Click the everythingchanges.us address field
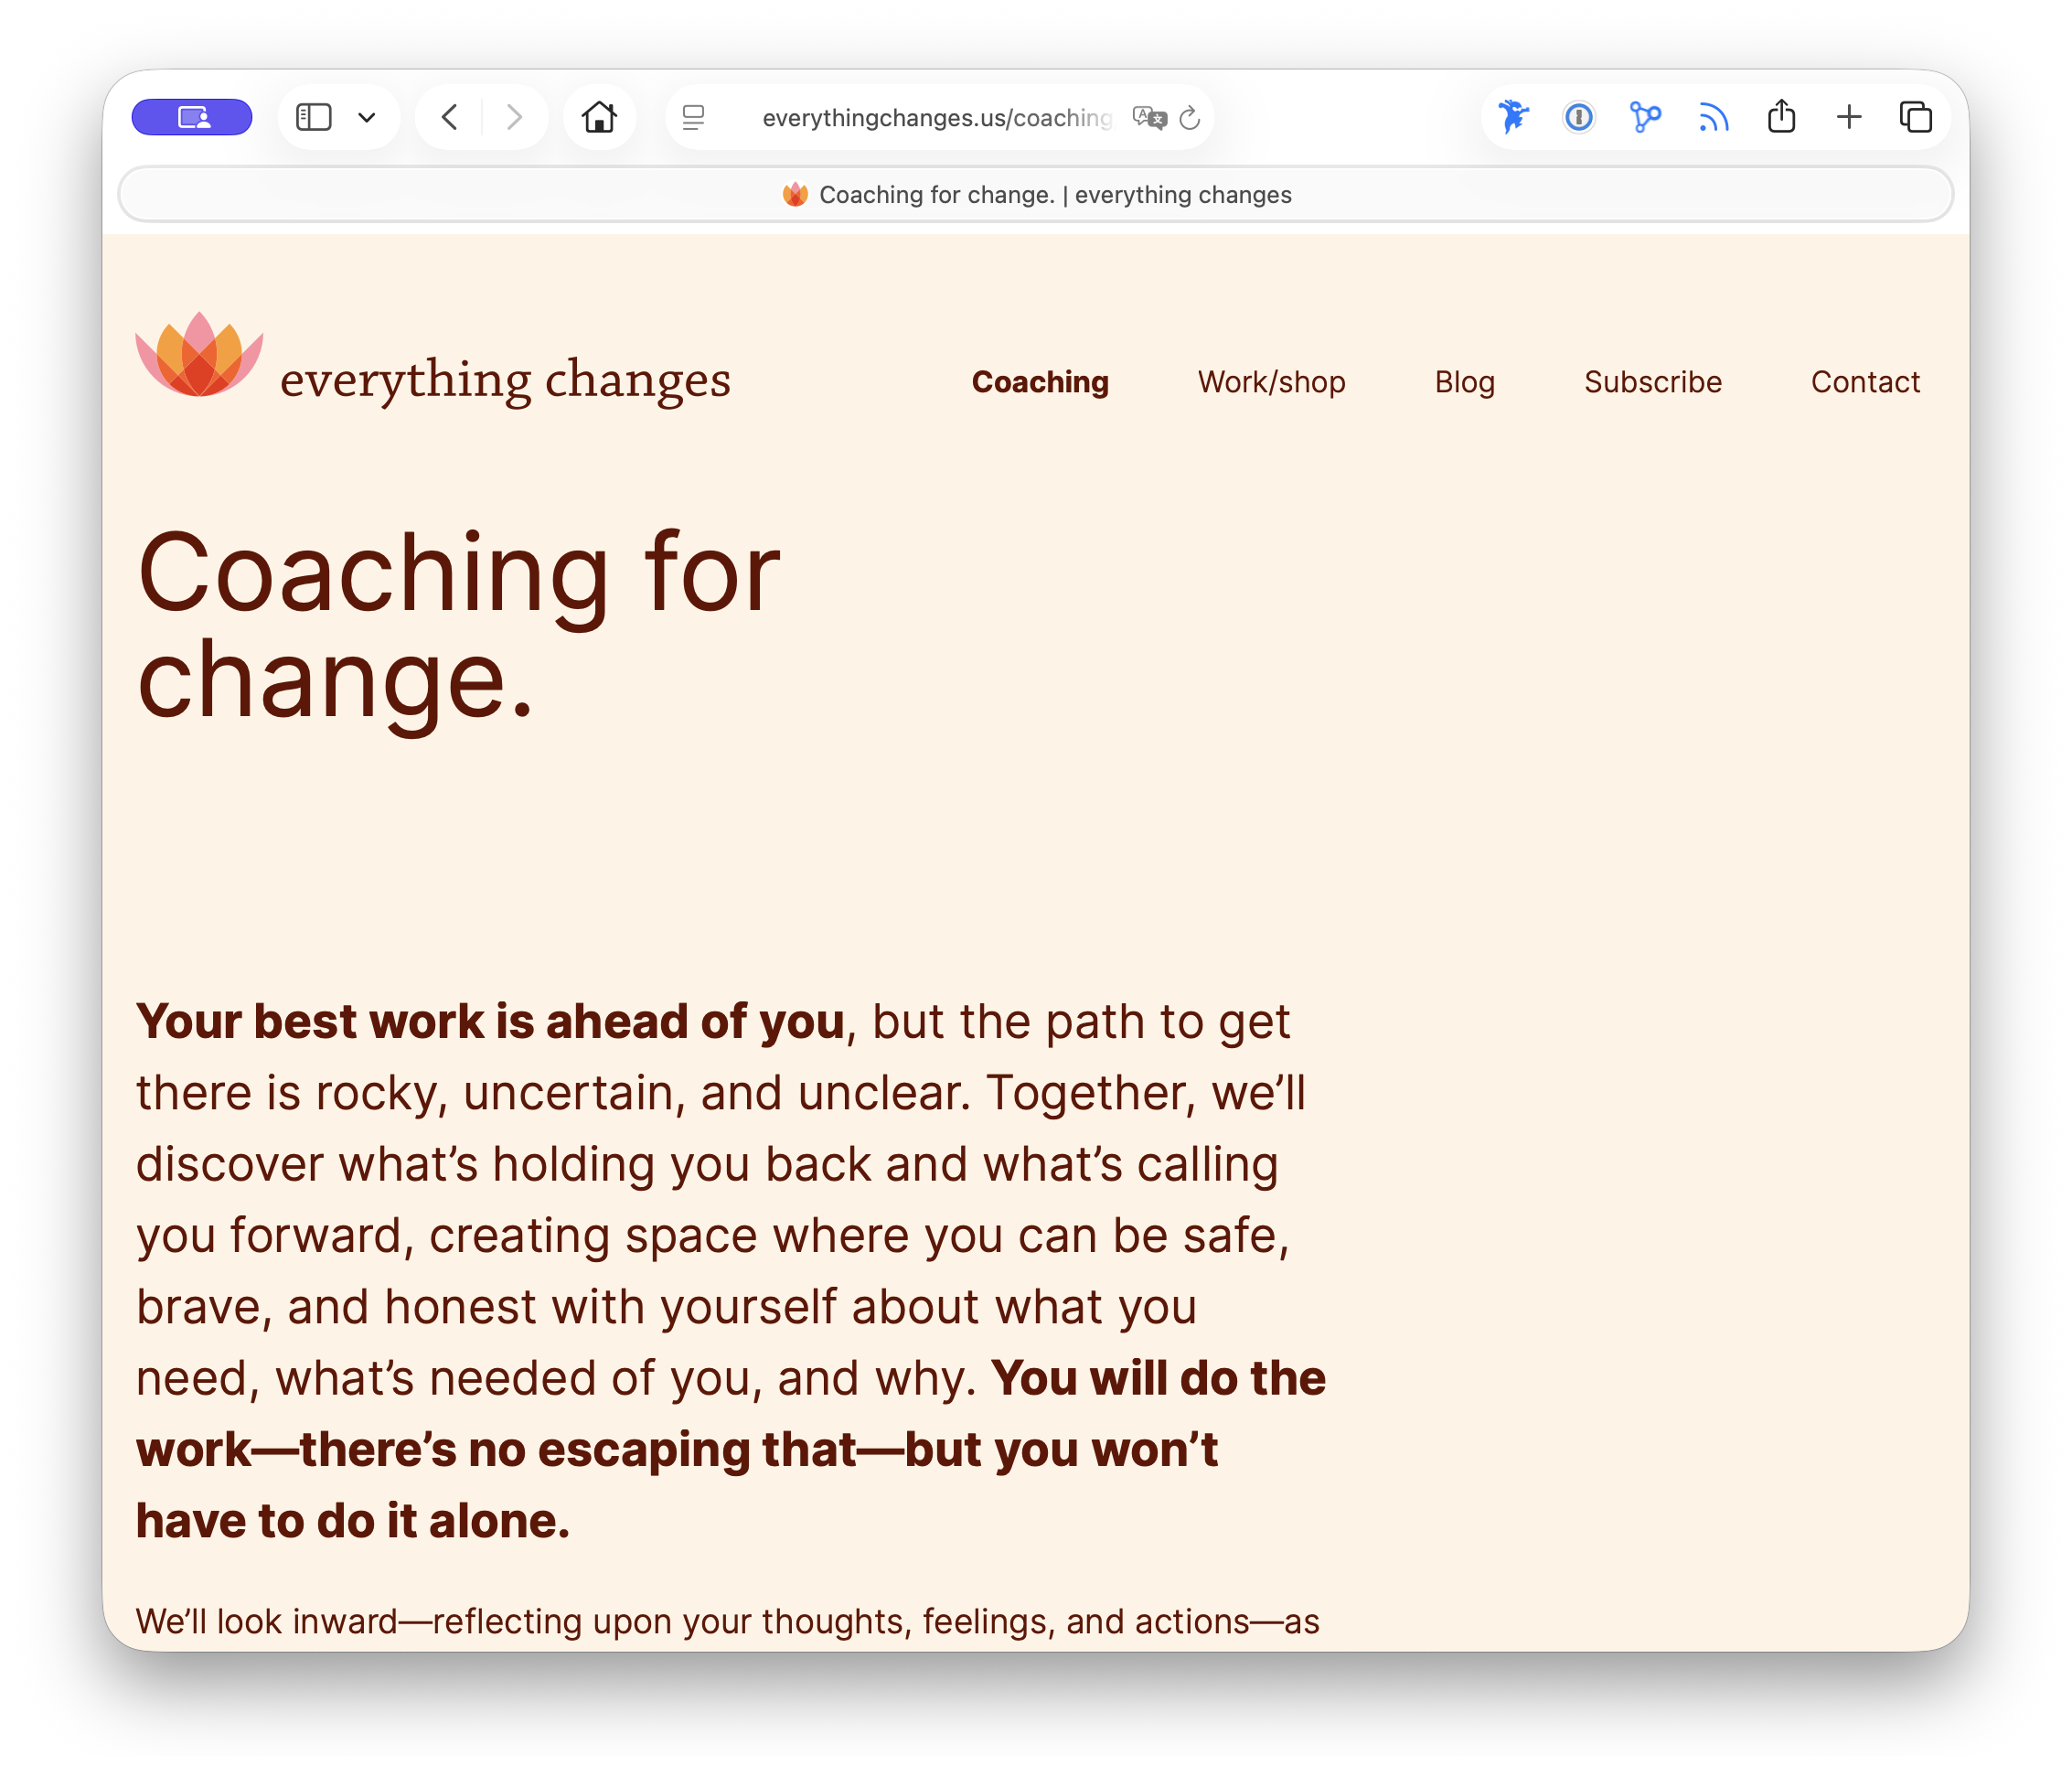This screenshot has width=2072, height=1787. tap(935, 118)
